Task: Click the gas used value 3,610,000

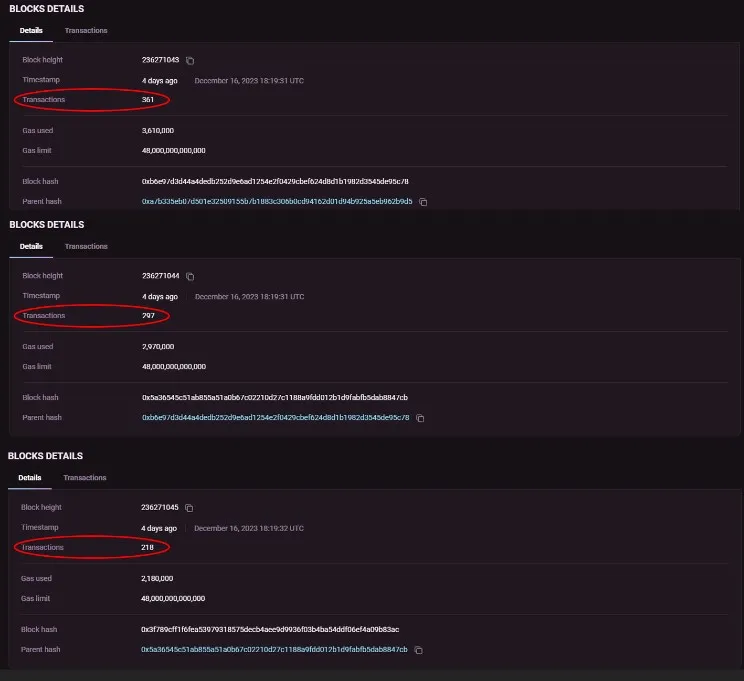Action: coord(158,131)
